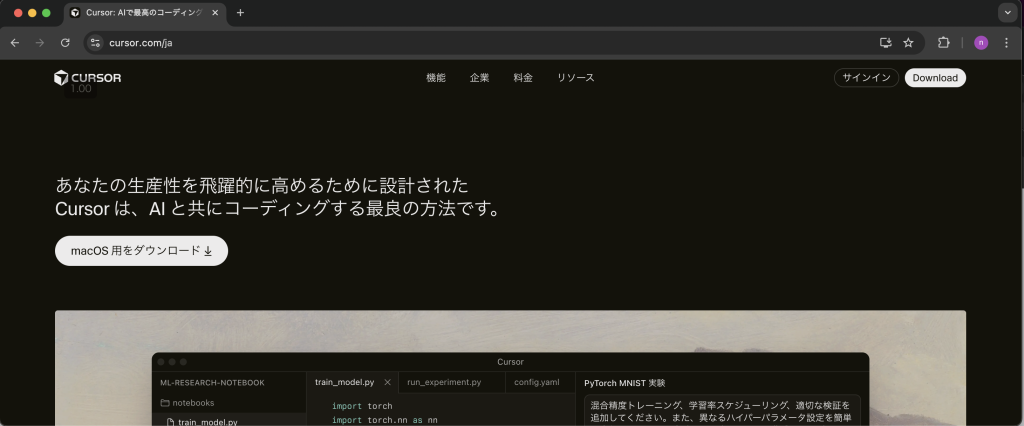Viewport: 1024px width, 426px height.
Task: Click the install app icon in address bar
Action: pyautogui.click(x=885, y=43)
